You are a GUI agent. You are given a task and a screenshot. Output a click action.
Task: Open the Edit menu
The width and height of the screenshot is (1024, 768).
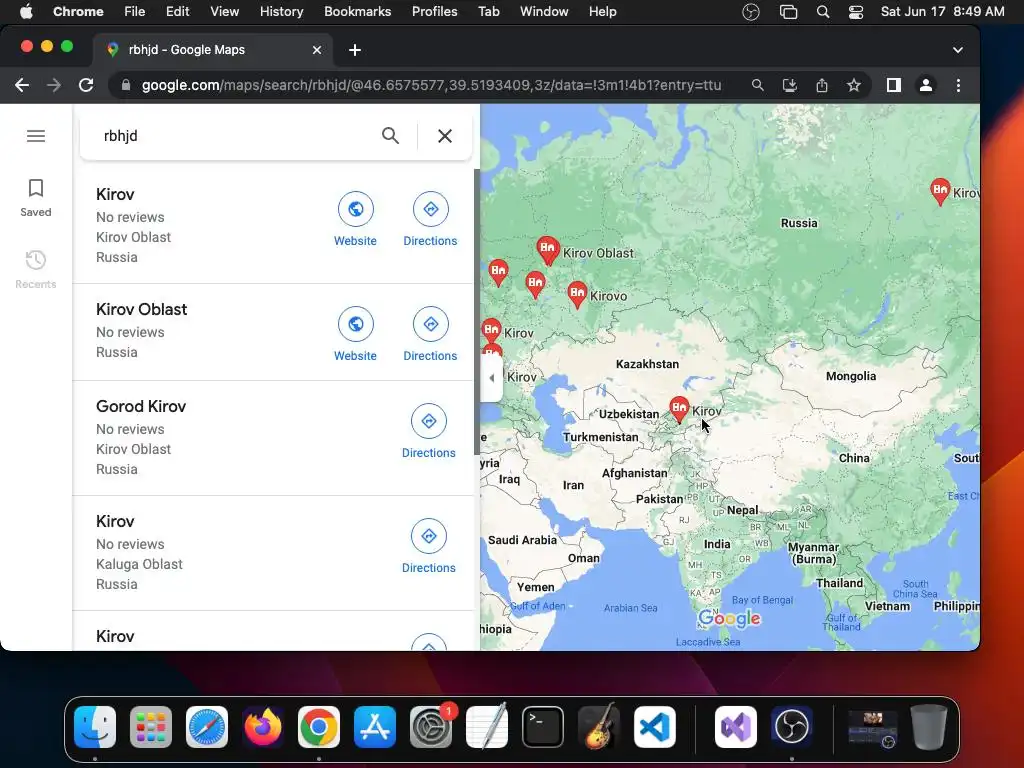coord(177,11)
